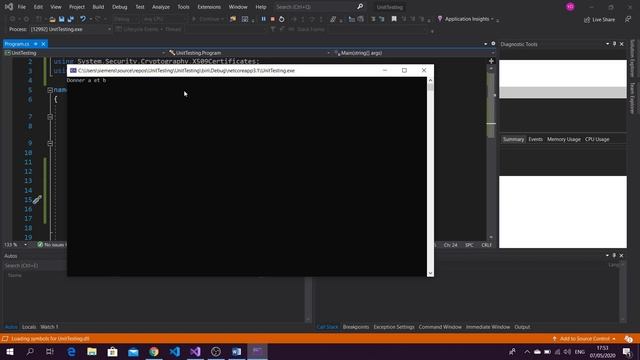Pin the Program.cs tab
The height and width of the screenshot is (360, 640).
coord(36,44)
